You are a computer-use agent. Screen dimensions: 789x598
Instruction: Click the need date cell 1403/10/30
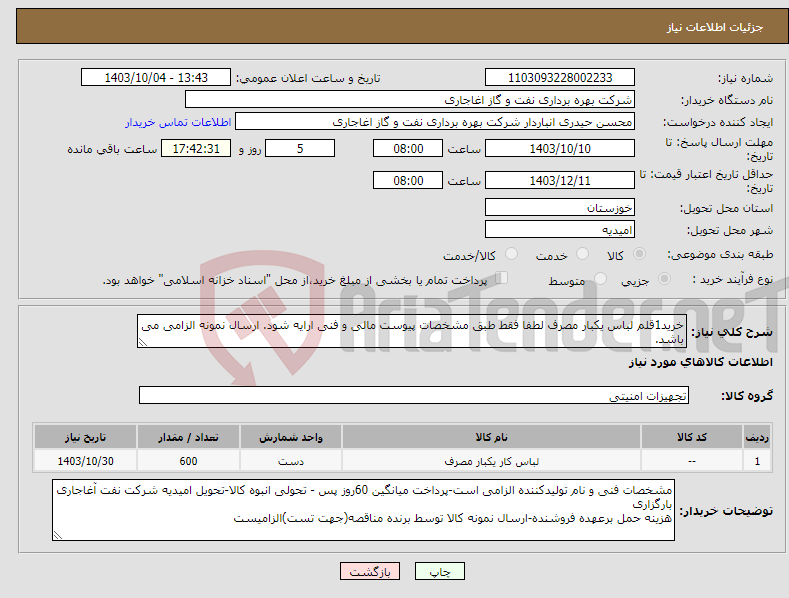[85, 461]
